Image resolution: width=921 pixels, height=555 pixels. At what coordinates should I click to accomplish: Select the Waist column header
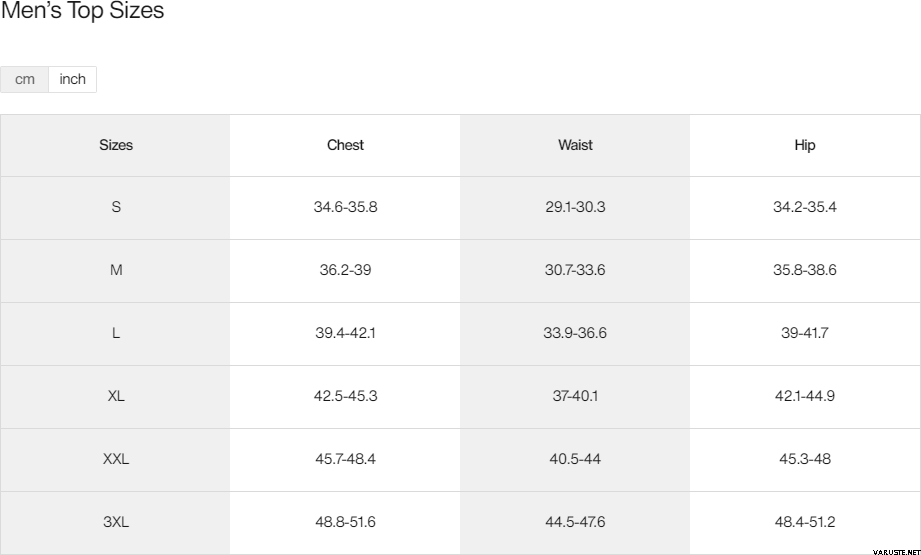pyautogui.click(x=575, y=145)
